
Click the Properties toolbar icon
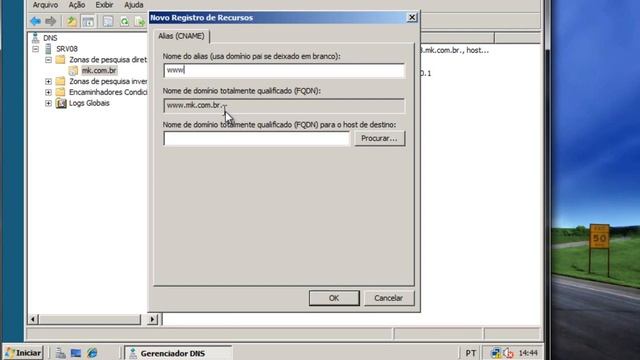pyautogui.click(x=108, y=21)
